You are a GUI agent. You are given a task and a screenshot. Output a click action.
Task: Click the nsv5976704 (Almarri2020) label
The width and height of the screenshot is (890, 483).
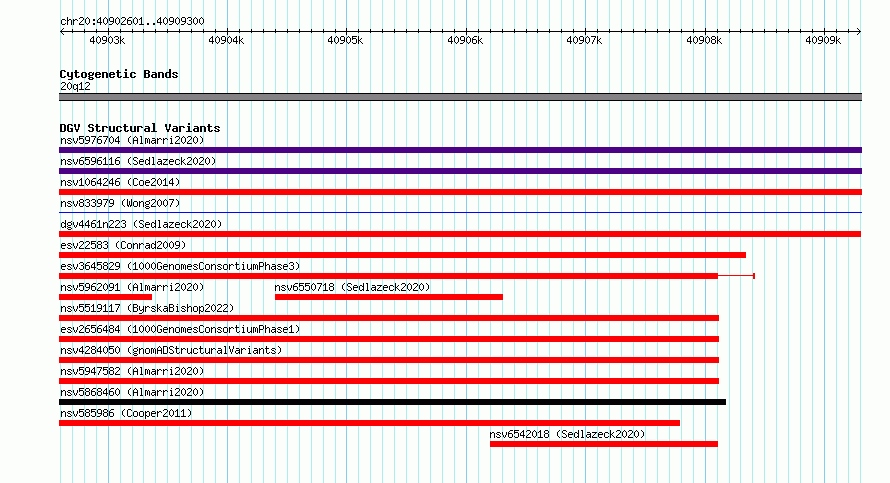tap(132, 140)
